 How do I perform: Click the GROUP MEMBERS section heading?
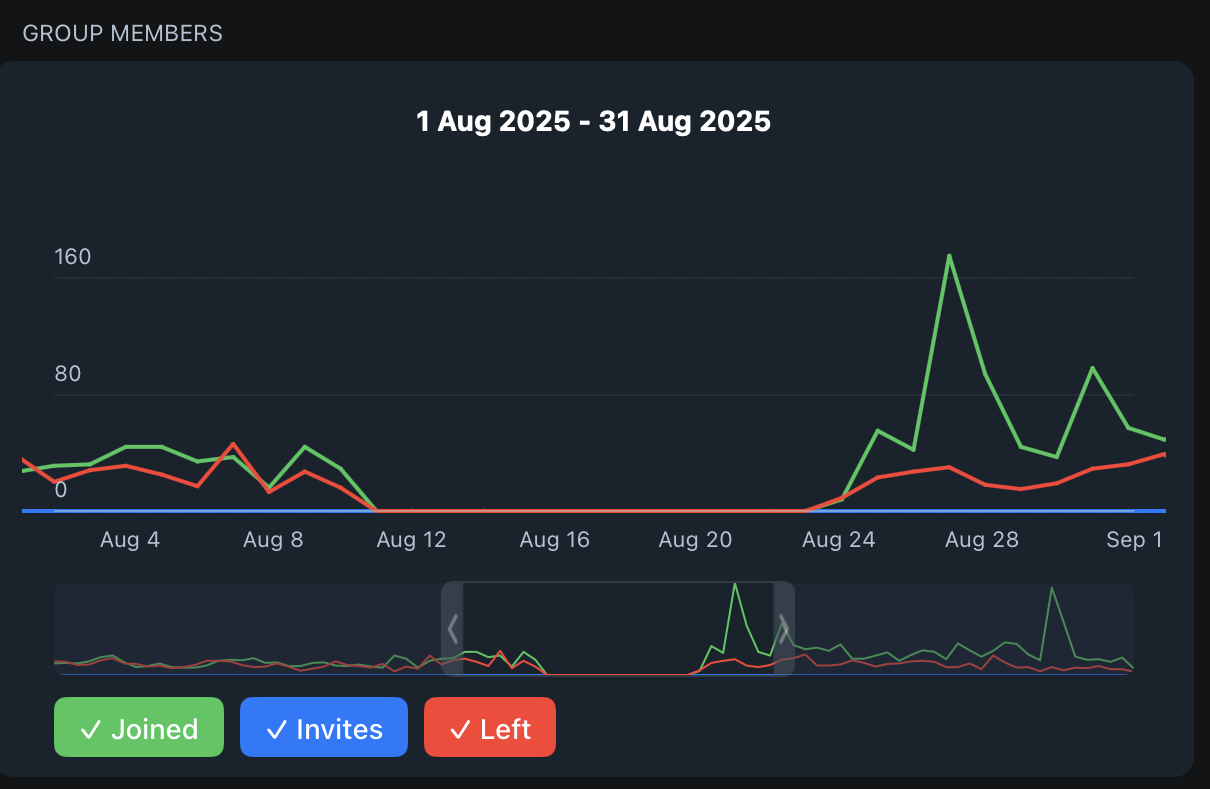(x=123, y=33)
